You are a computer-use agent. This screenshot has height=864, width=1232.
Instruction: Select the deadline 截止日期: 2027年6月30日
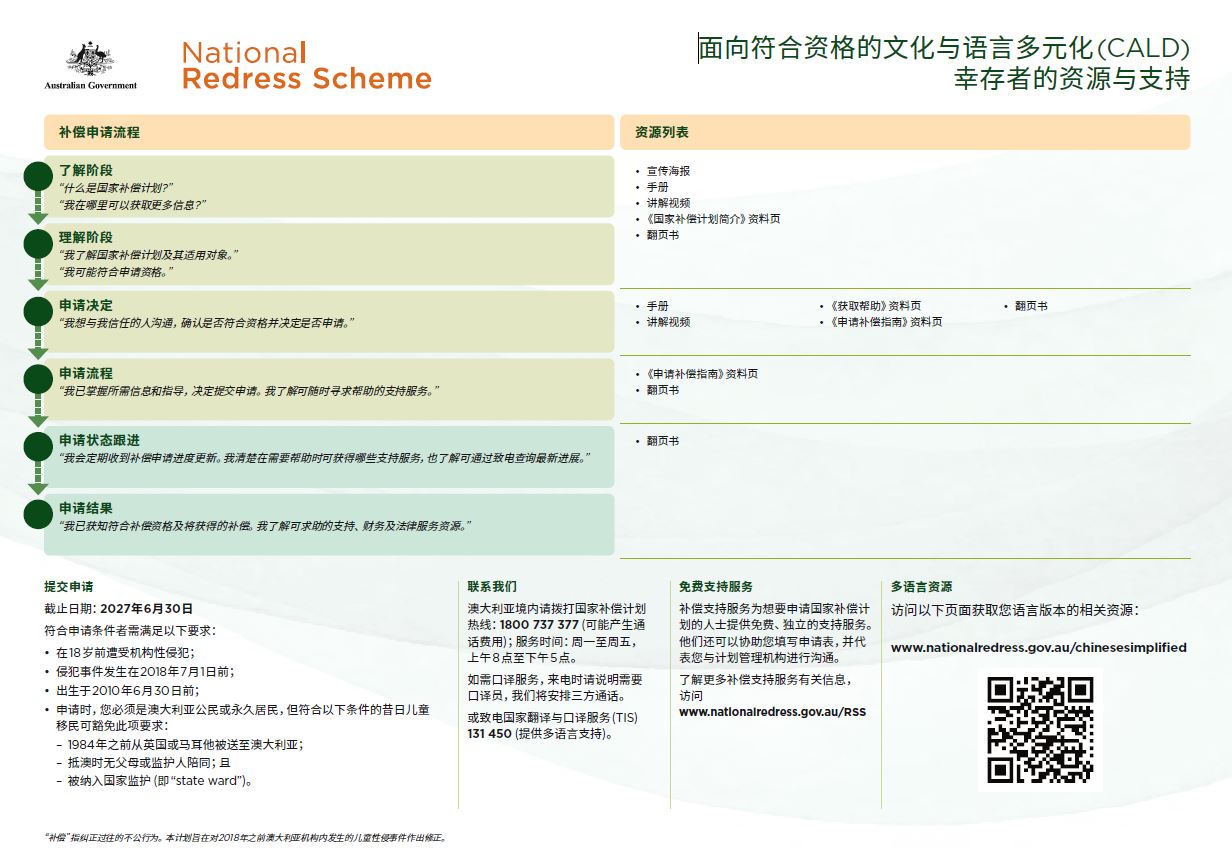(119, 608)
